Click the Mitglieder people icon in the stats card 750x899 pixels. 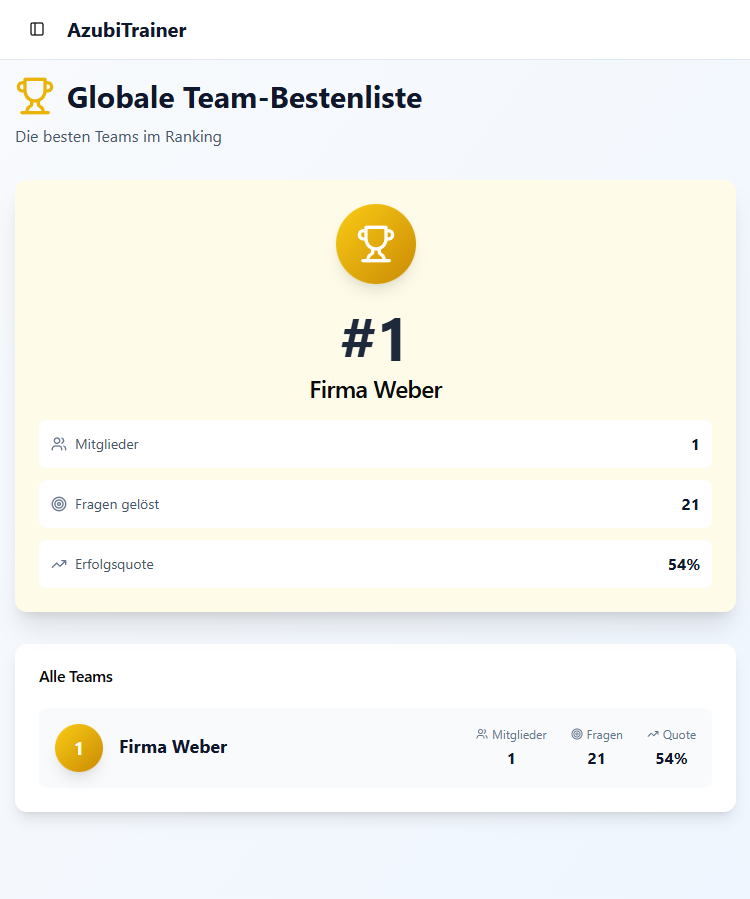[x=62, y=444]
